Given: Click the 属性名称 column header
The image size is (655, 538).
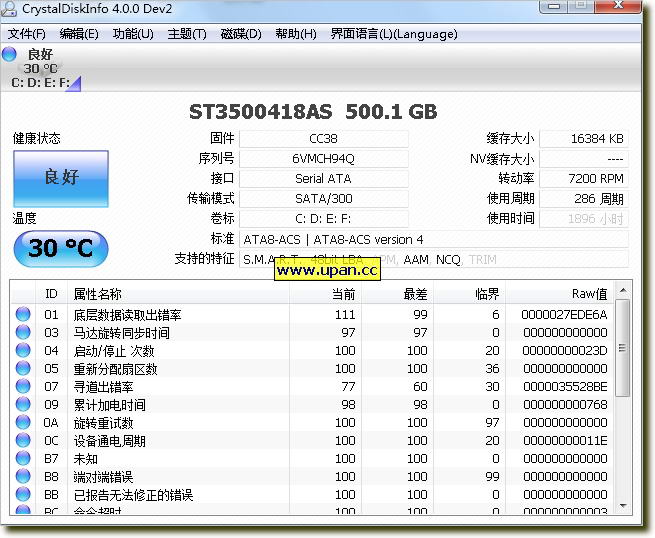Looking at the screenshot, I should [178, 294].
